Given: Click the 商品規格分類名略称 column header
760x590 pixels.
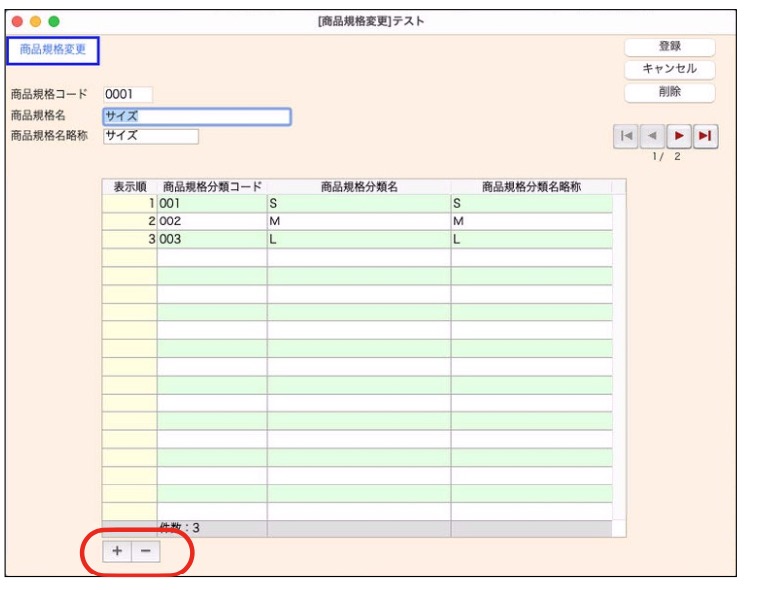Looking at the screenshot, I should click(531, 186).
